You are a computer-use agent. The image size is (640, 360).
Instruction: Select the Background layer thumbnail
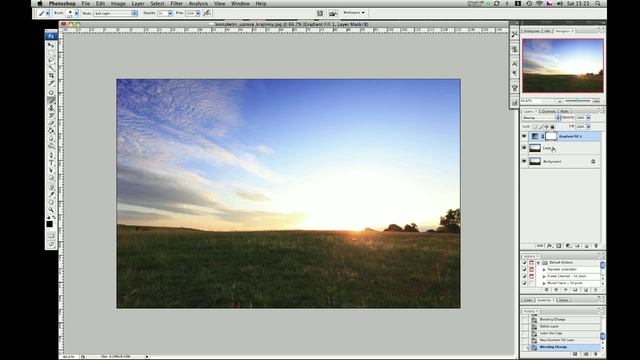(x=535, y=161)
